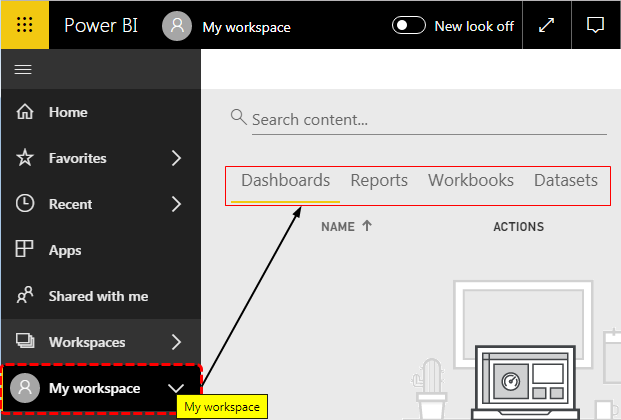Switch to the Workbooks tab

(471, 181)
